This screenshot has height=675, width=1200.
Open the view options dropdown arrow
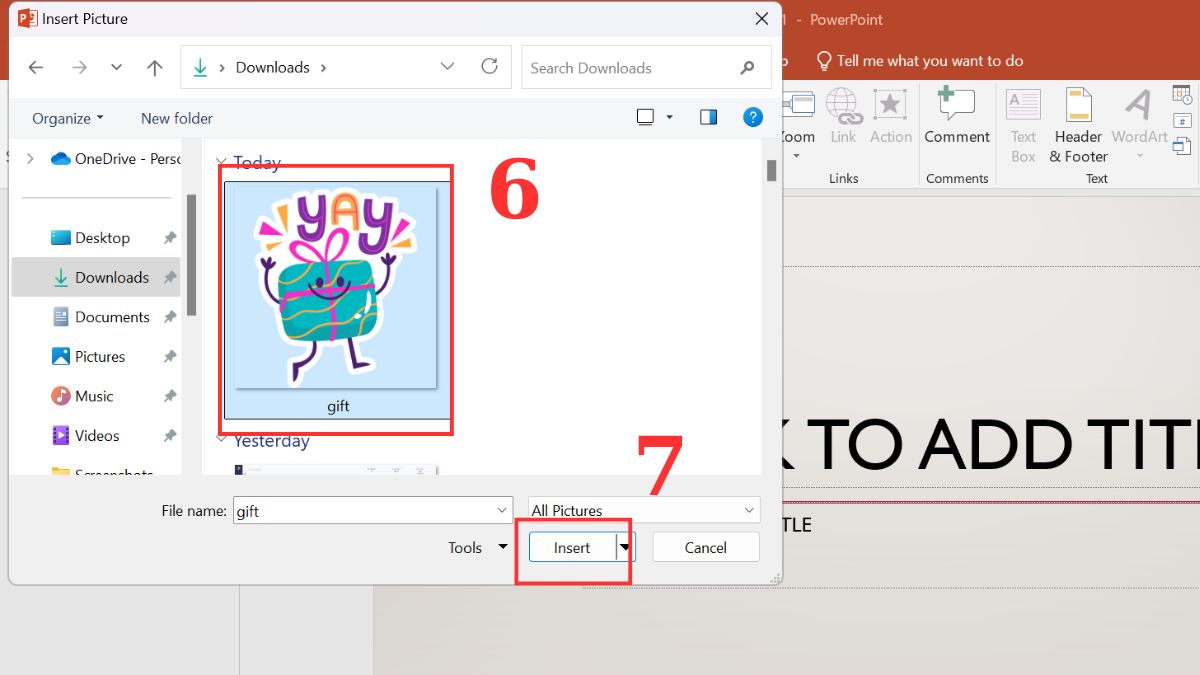click(670, 118)
